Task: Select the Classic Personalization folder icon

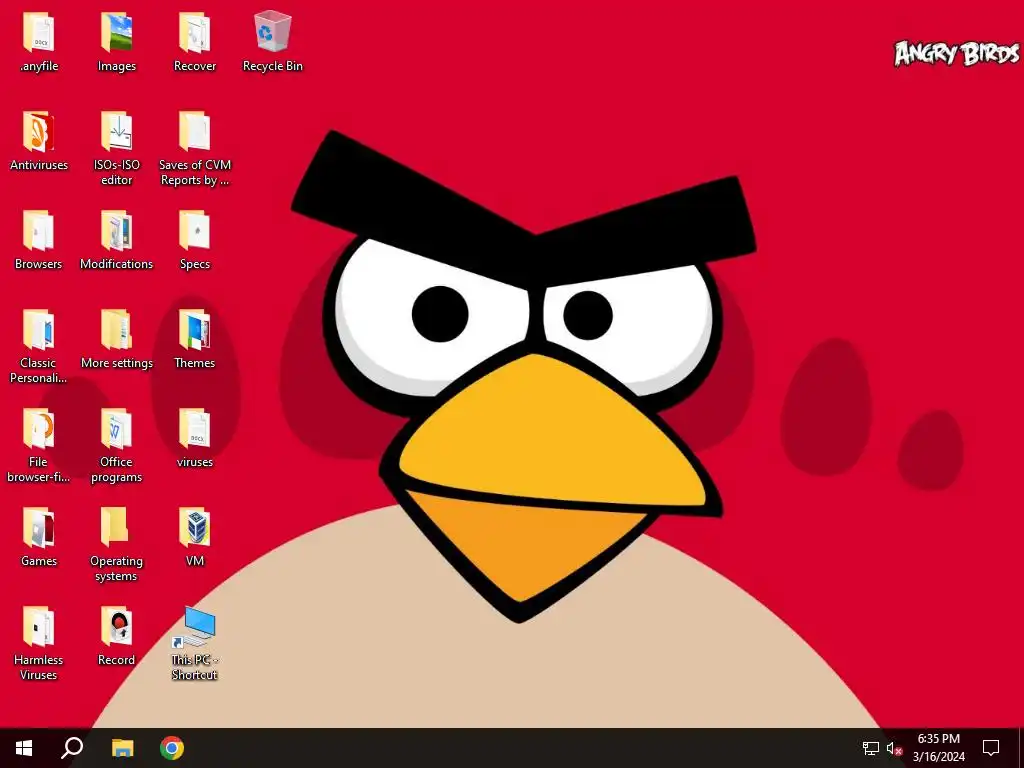Action: tap(39, 330)
